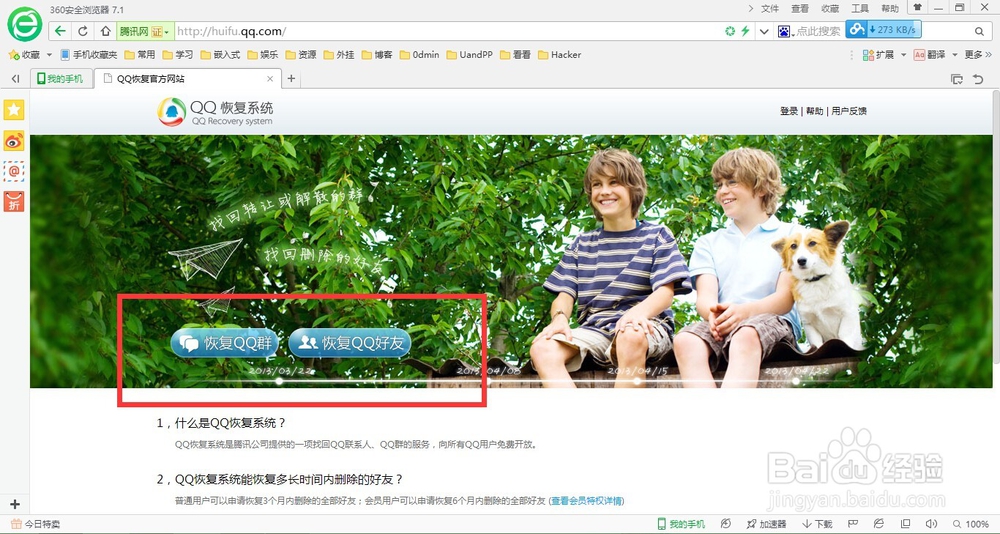Screen dimensions: 1000x534
Task: Open the Weibo sidebar icon
Action: pyautogui.click(x=14, y=140)
